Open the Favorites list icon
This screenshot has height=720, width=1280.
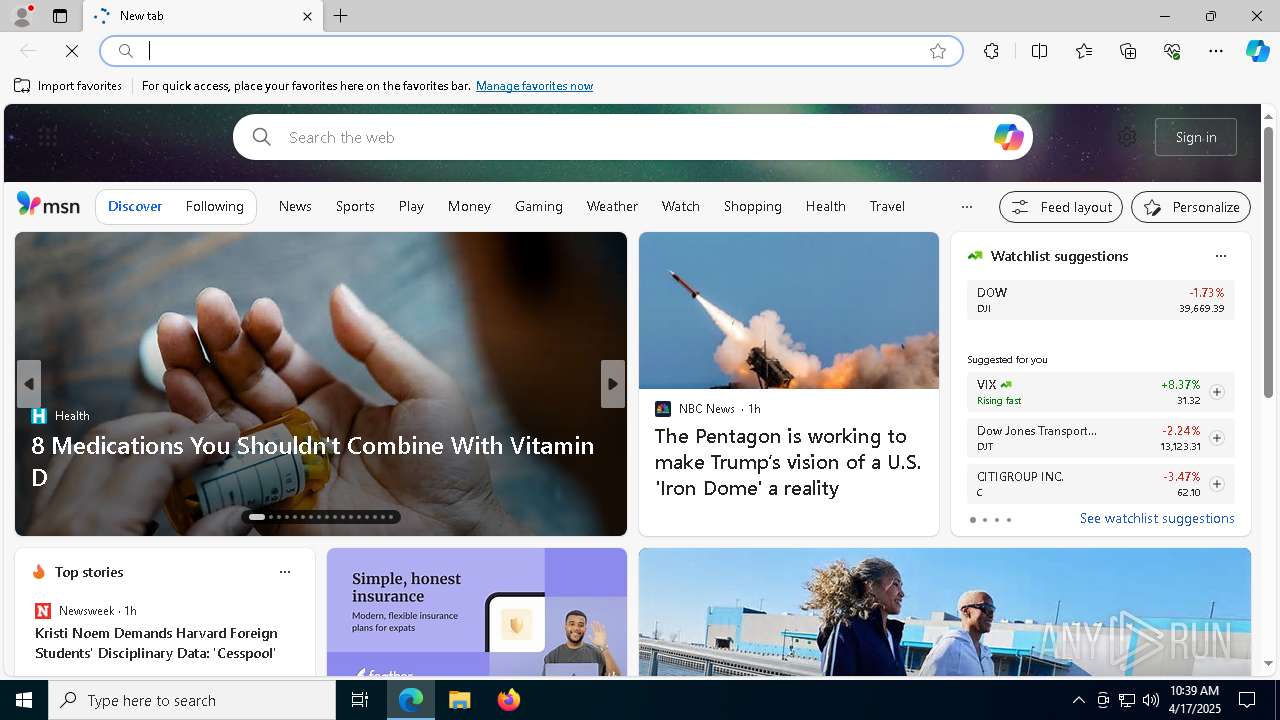click(x=1084, y=51)
